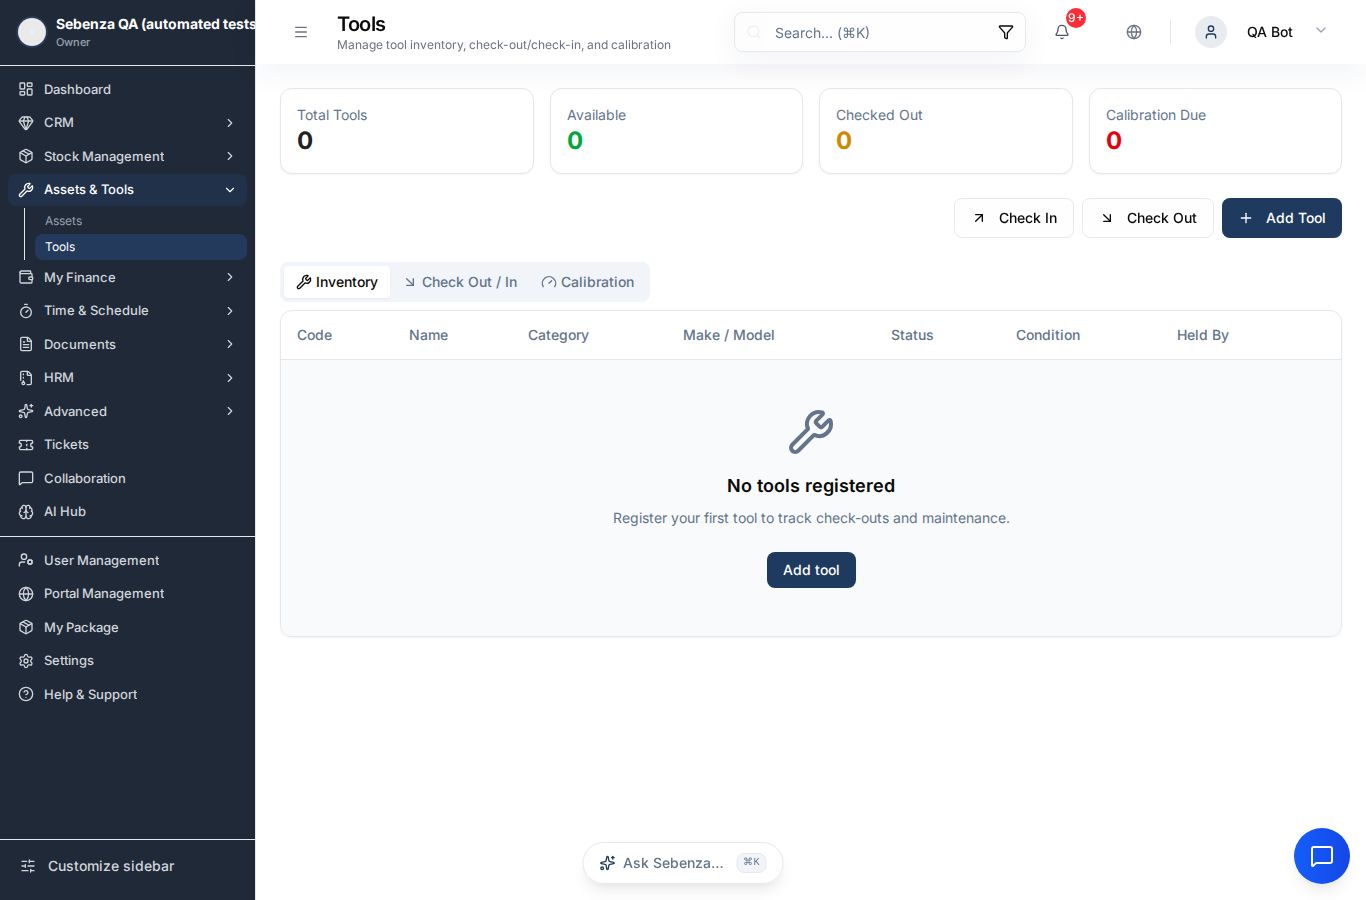This screenshot has height=900, width=1366.
Task: Click the Add tool empty-state button
Action: pos(811,570)
